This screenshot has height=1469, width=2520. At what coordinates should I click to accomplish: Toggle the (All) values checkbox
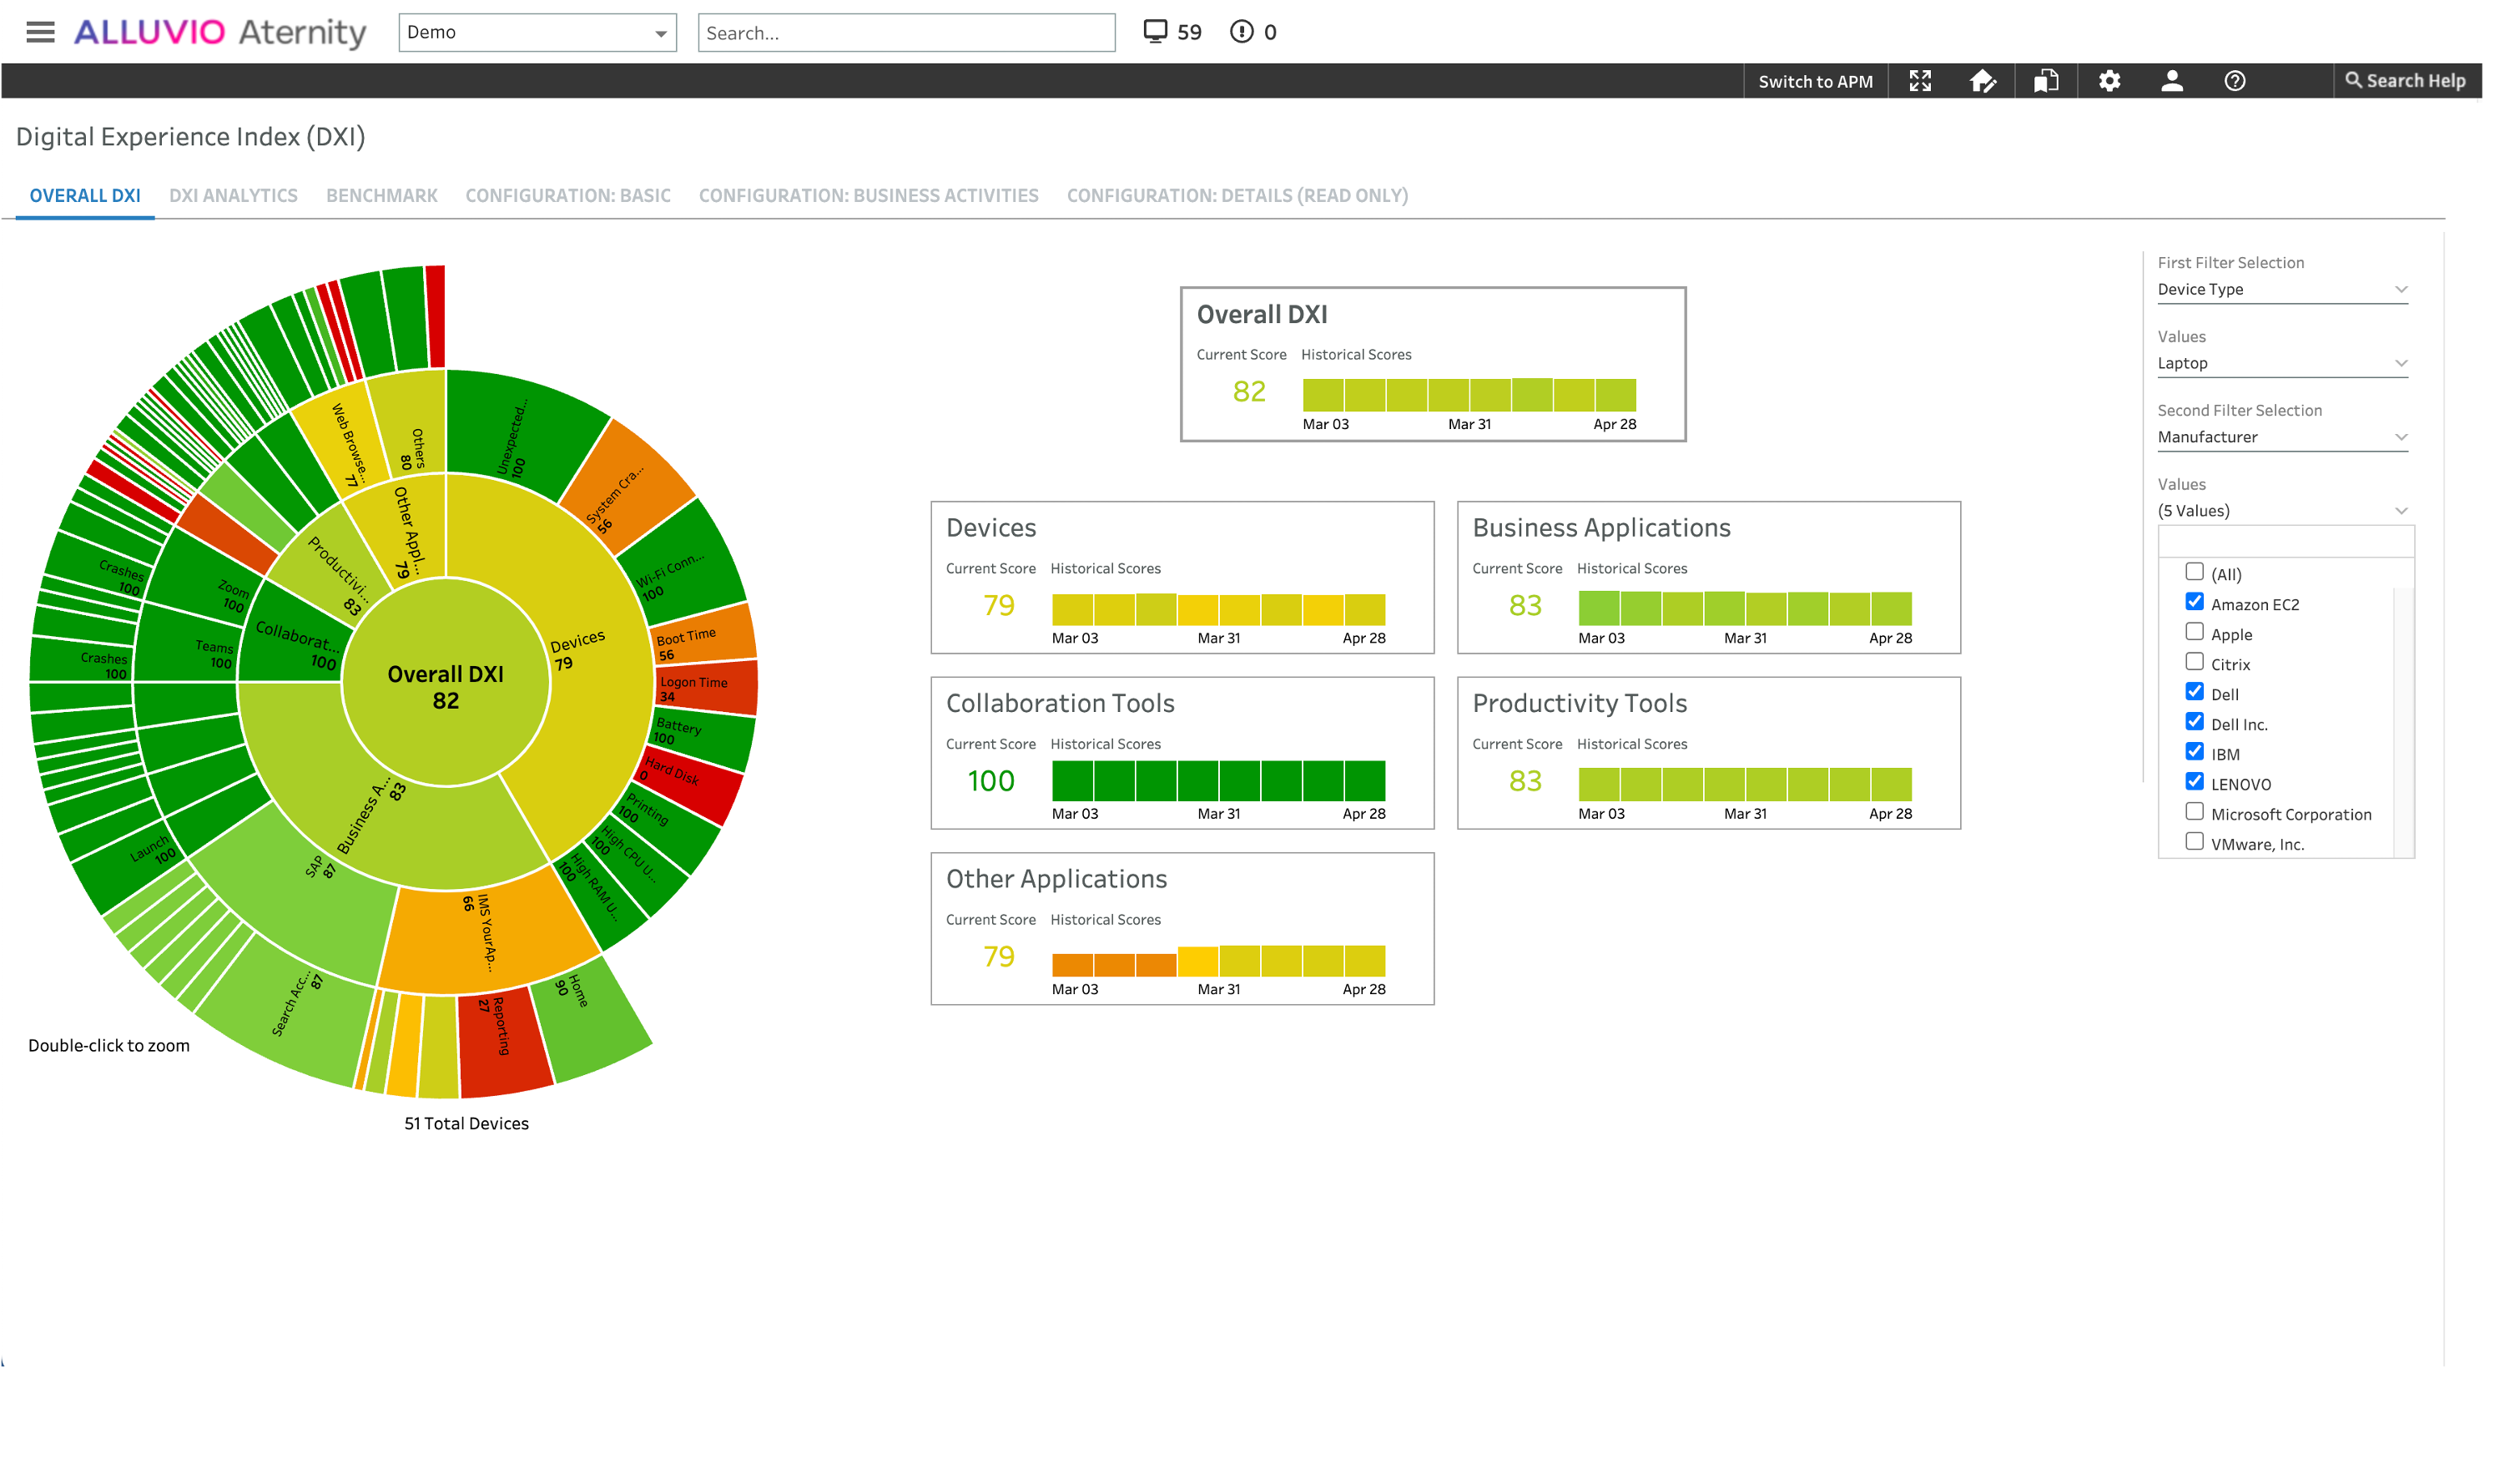tap(2194, 572)
